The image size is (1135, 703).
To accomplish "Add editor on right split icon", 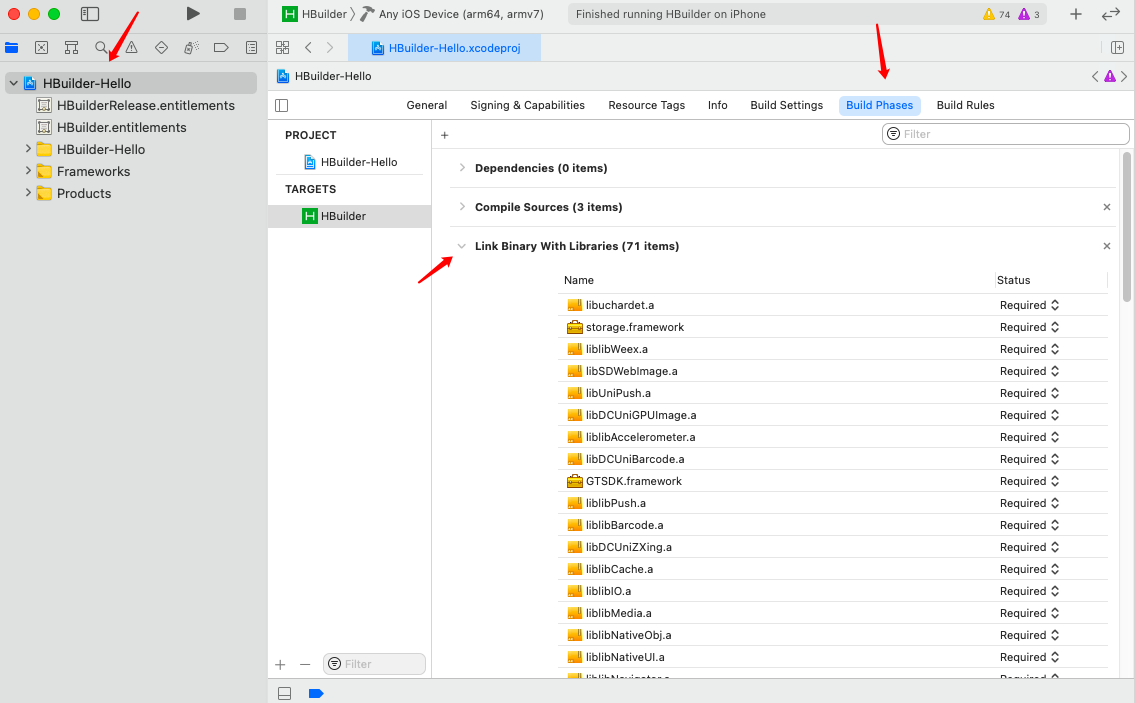I will tap(1117, 48).
